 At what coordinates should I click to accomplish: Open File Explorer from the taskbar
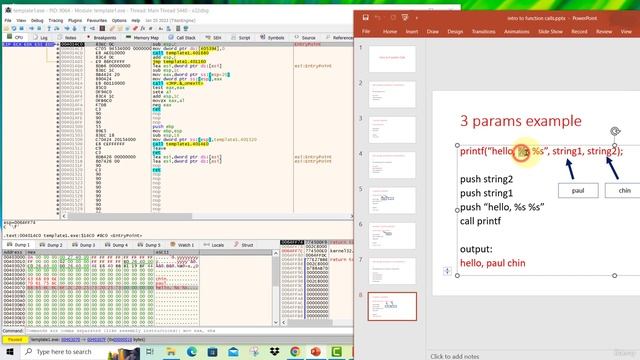[171, 352]
